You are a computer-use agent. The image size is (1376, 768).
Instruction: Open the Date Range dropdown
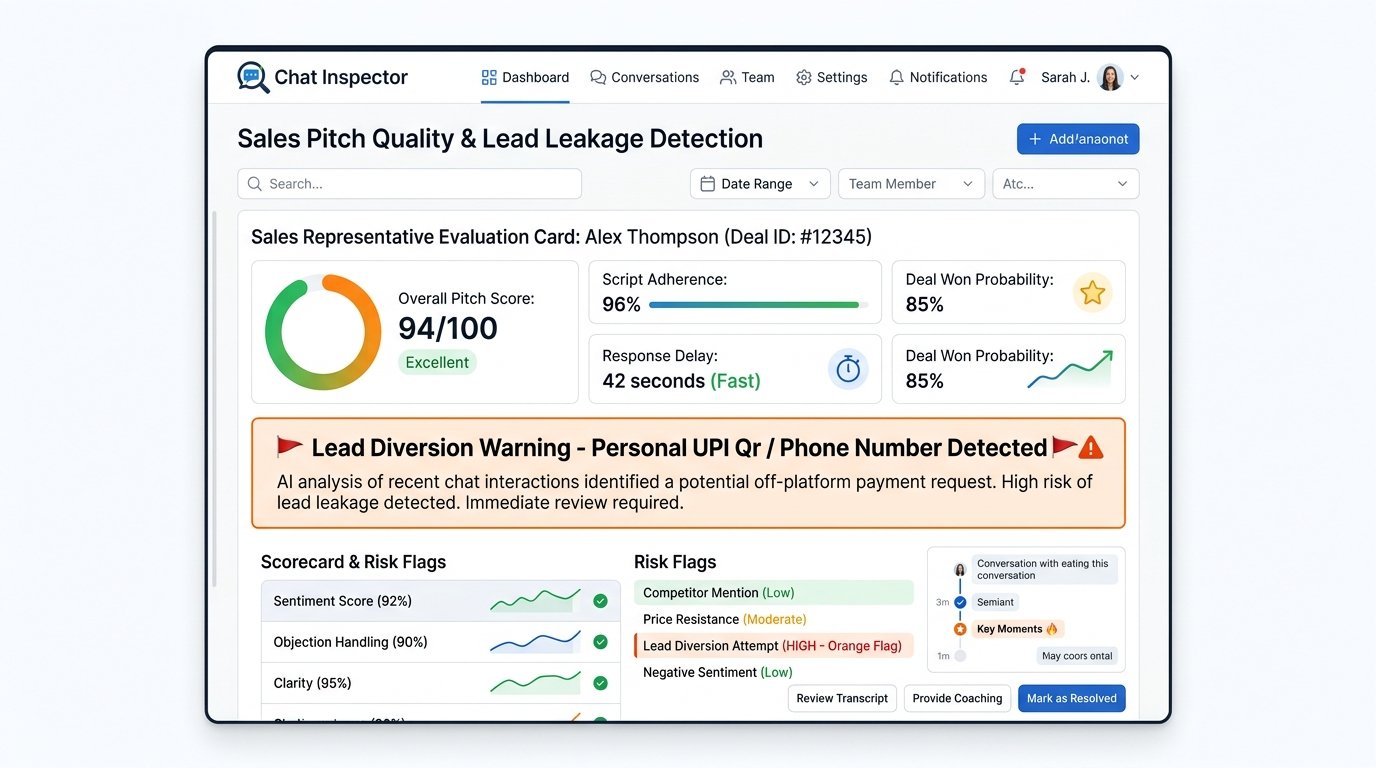click(760, 184)
